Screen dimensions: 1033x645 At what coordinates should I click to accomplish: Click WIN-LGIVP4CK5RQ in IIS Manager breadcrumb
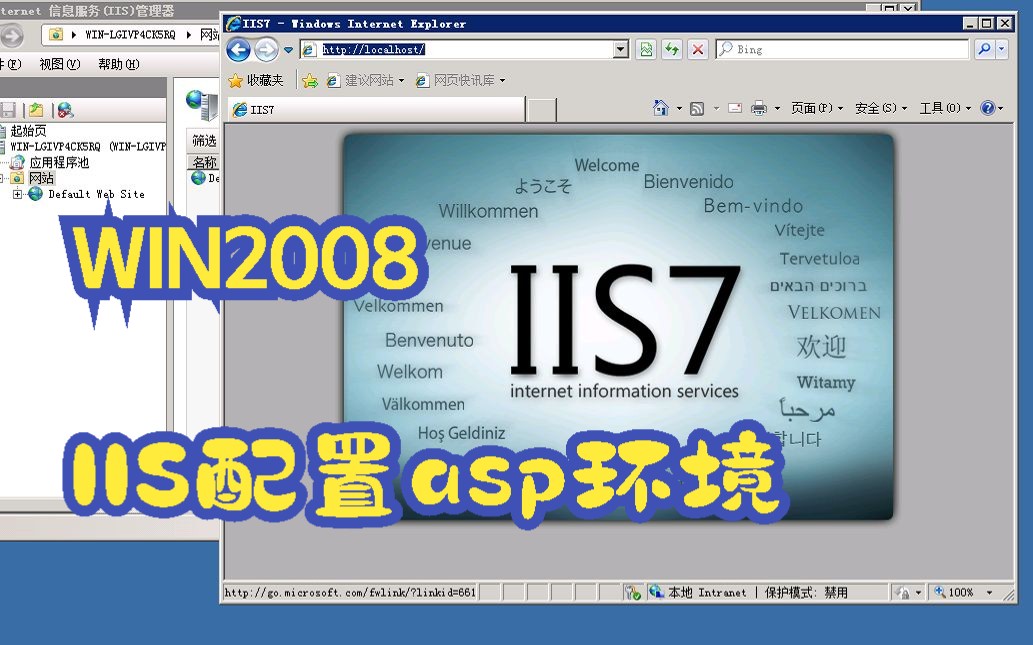coord(130,35)
